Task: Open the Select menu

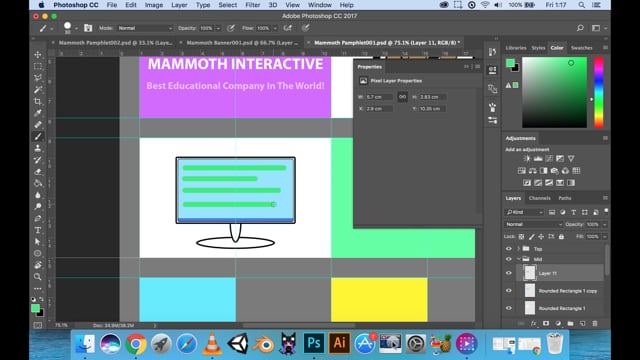Action: pos(227,5)
